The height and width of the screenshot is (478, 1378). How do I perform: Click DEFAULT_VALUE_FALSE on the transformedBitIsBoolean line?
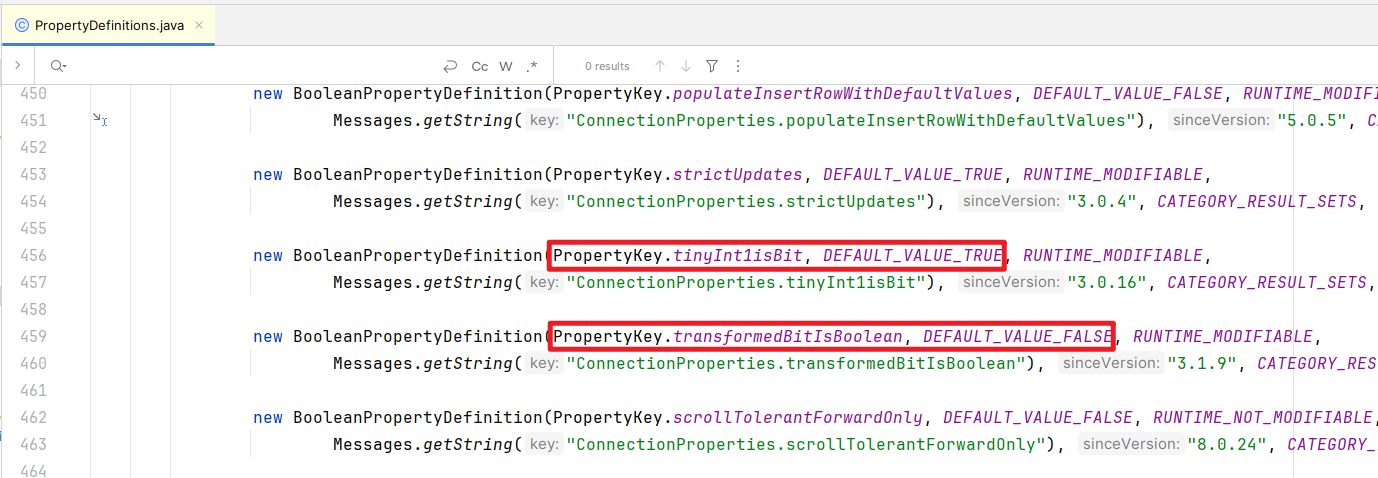pyautogui.click(x=1018, y=336)
